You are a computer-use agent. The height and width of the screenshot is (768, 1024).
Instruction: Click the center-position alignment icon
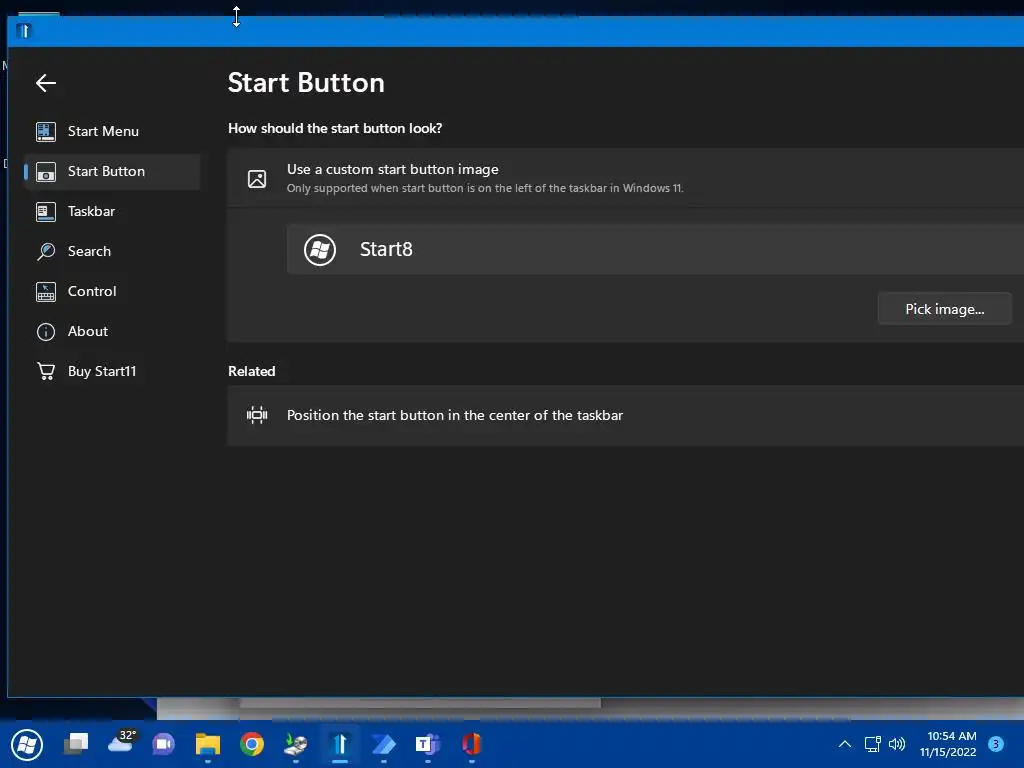tap(257, 415)
